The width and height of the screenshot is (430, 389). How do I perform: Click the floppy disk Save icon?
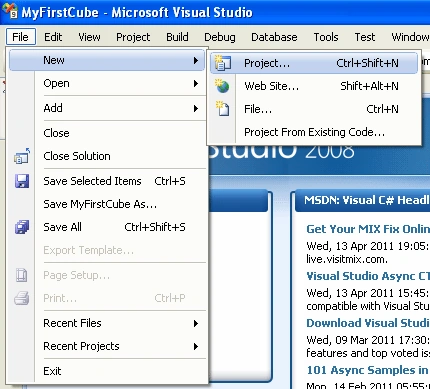point(22,181)
